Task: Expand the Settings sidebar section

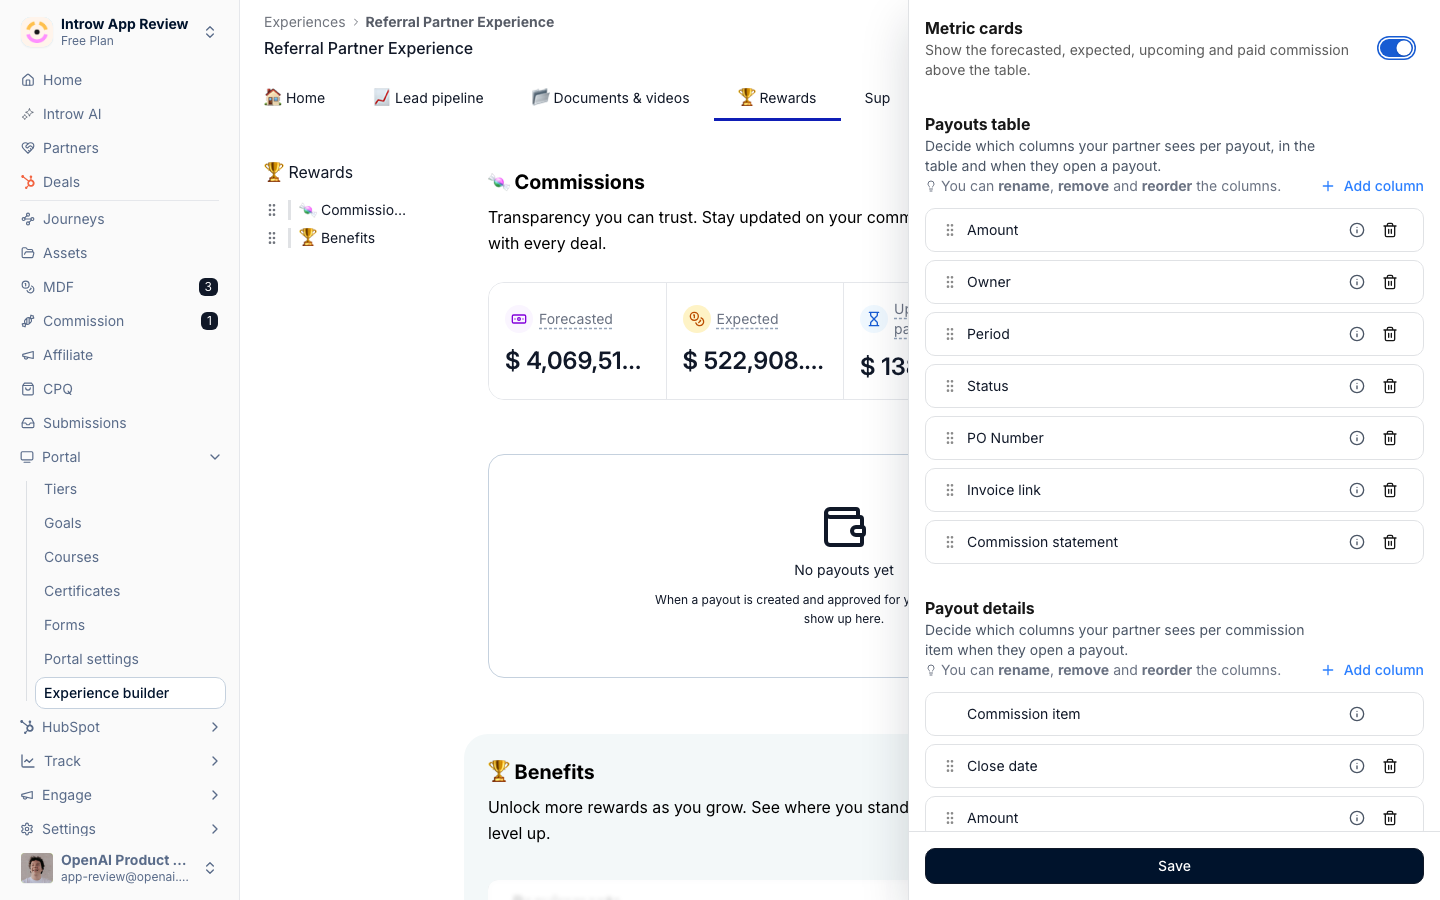Action: coord(215,829)
